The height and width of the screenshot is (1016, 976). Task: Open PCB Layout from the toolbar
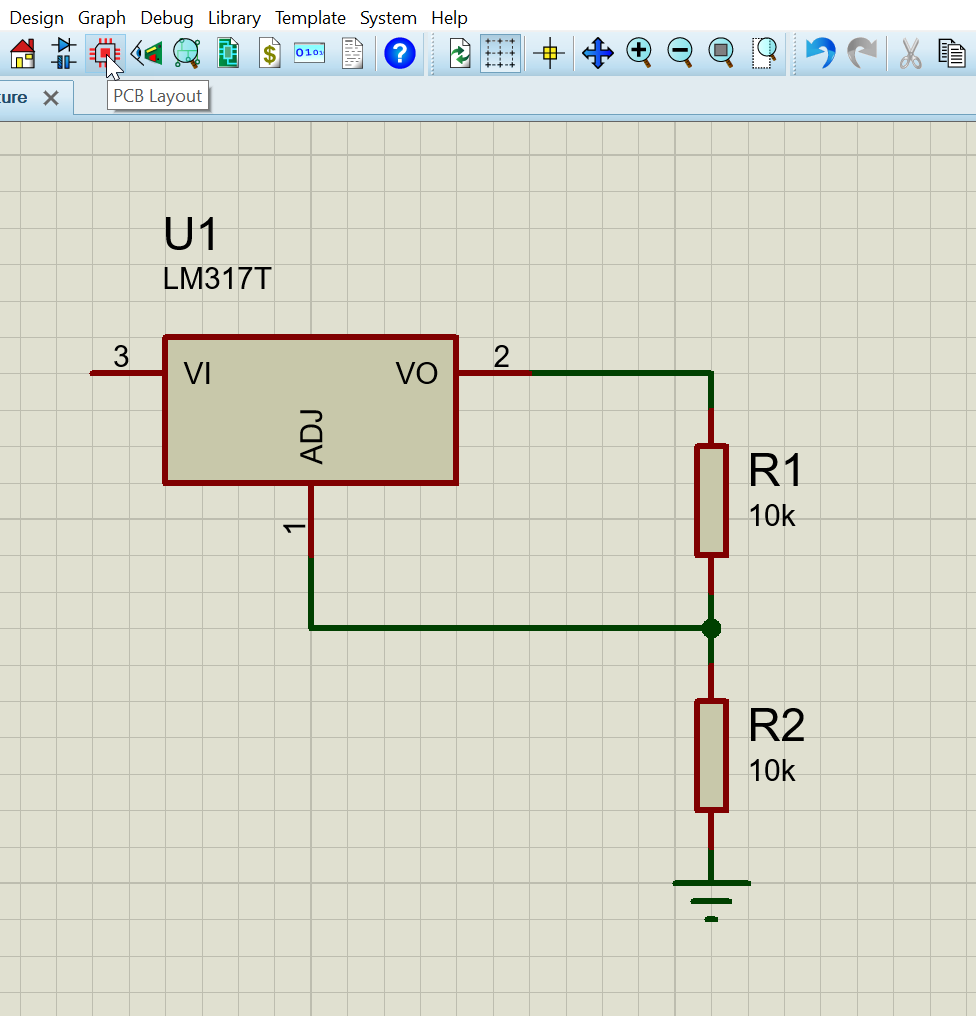click(x=105, y=52)
